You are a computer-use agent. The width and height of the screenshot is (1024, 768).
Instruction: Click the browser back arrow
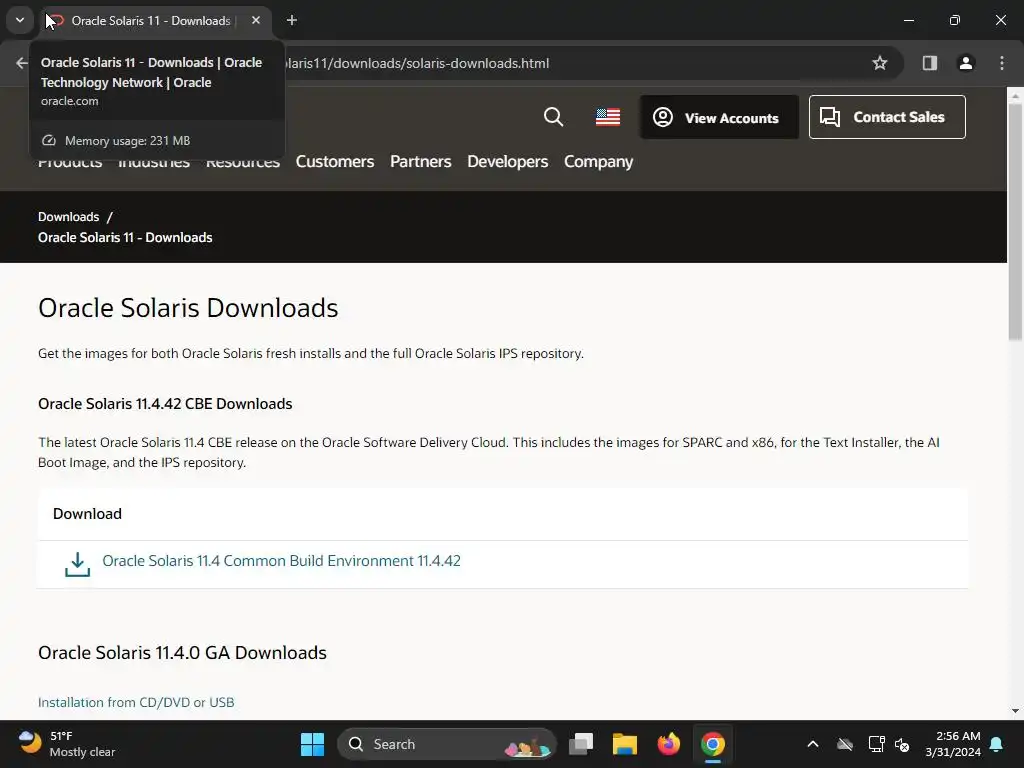click(22, 63)
